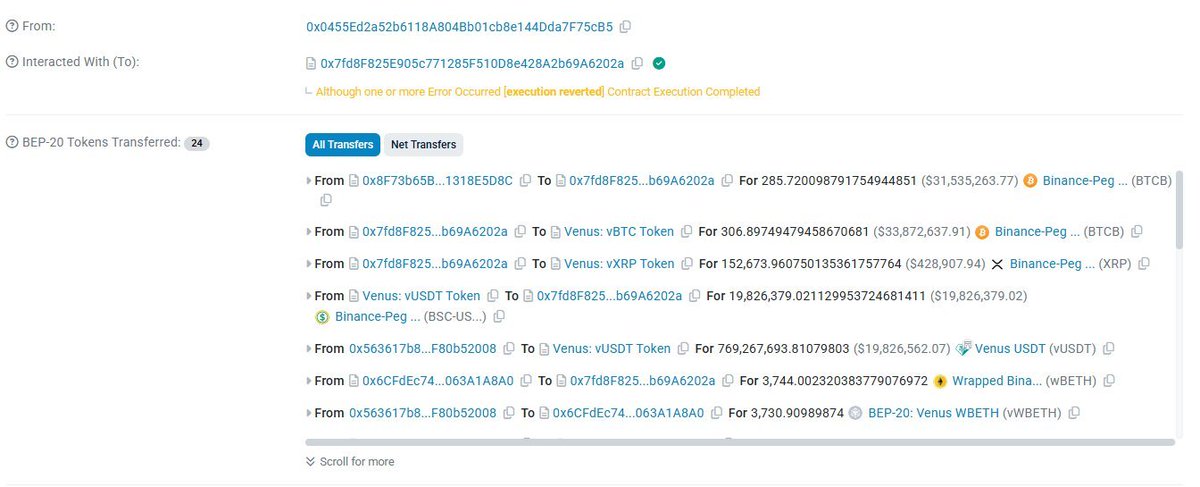Click the amount 285.720098791754944851
The image size is (1200, 487).
[x=840, y=181]
